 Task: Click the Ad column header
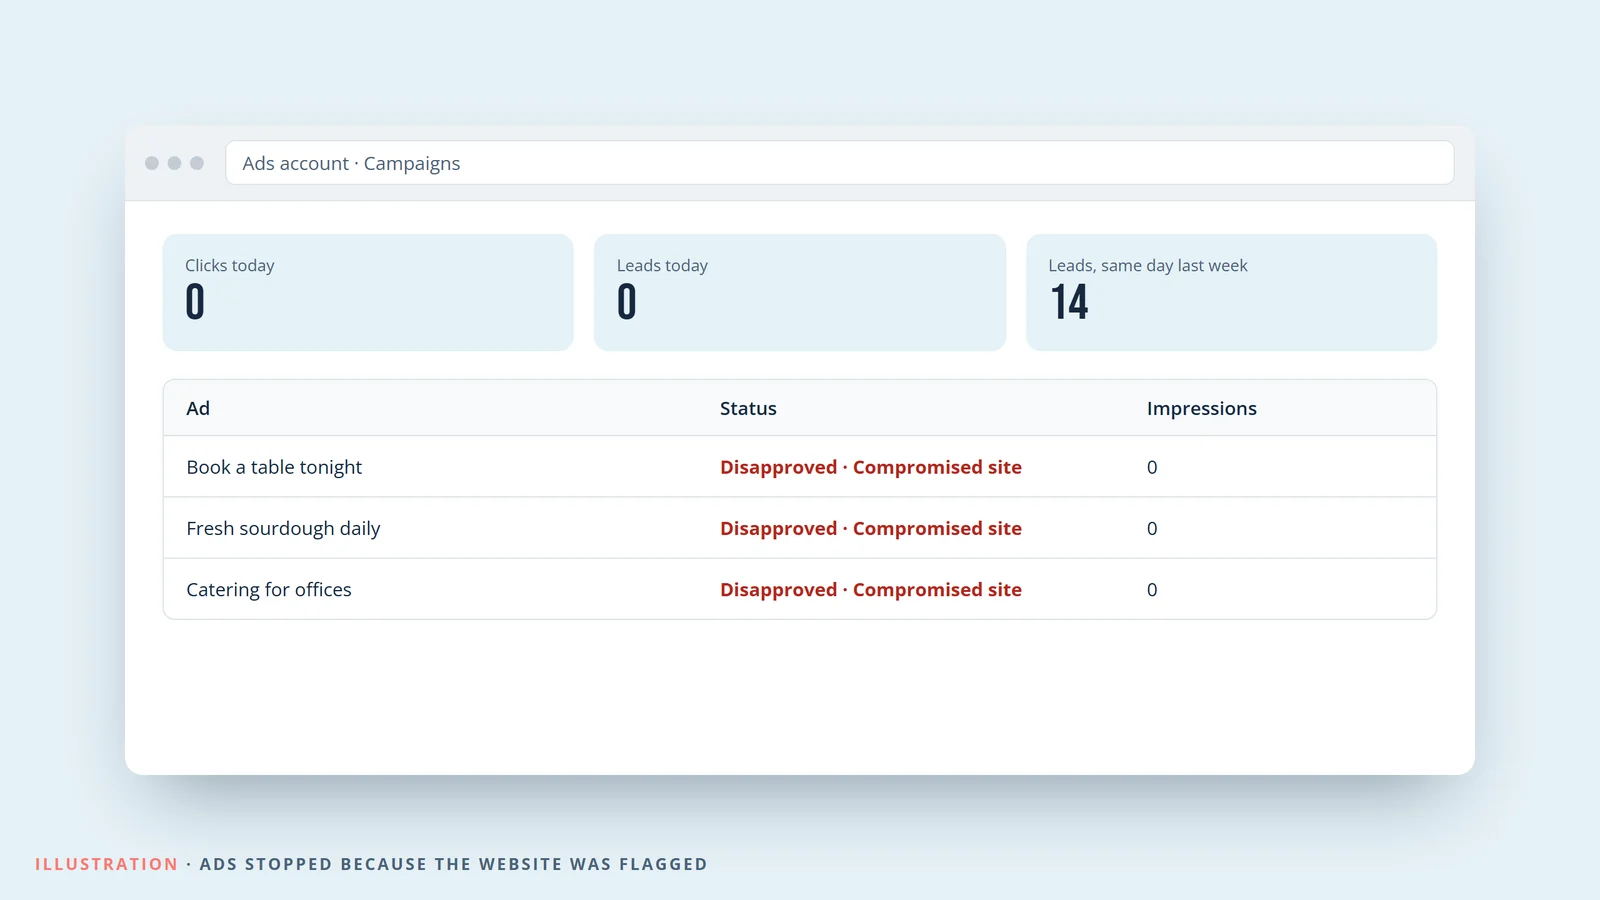pos(198,408)
